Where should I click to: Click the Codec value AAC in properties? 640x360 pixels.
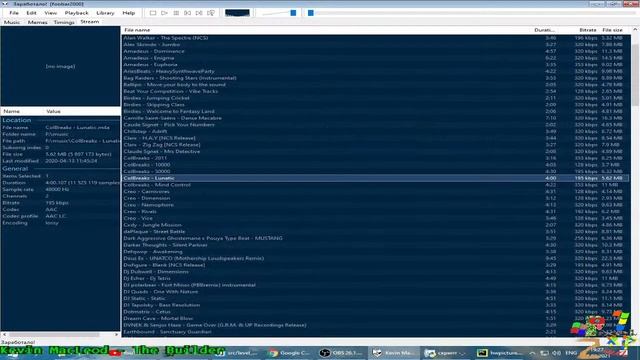(x=51, y=209)
